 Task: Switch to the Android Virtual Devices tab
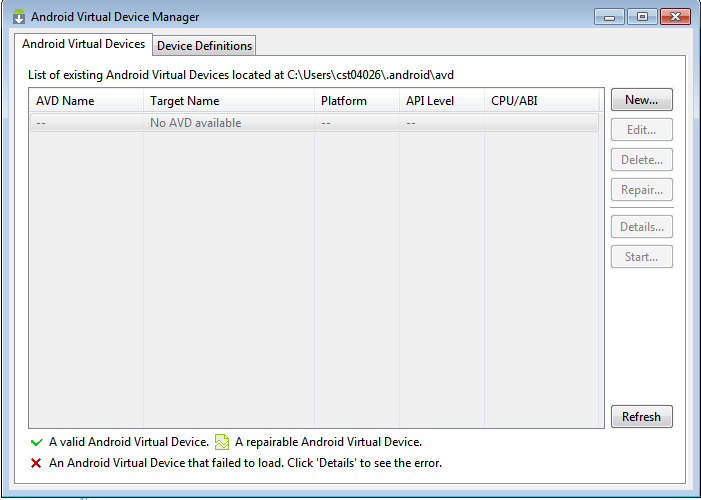click(x=83, y=44)
